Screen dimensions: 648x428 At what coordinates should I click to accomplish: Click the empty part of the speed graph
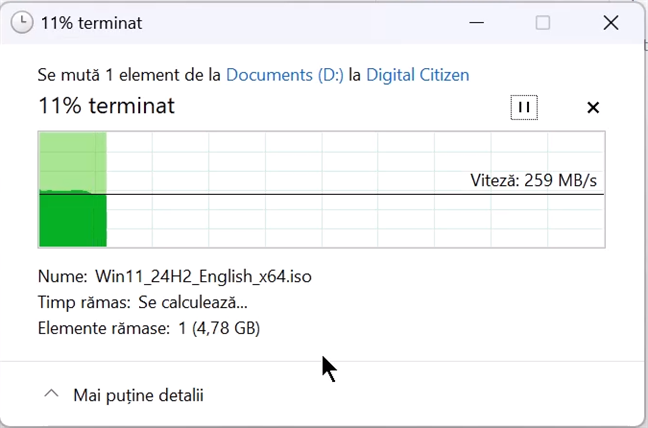(350, 220)
